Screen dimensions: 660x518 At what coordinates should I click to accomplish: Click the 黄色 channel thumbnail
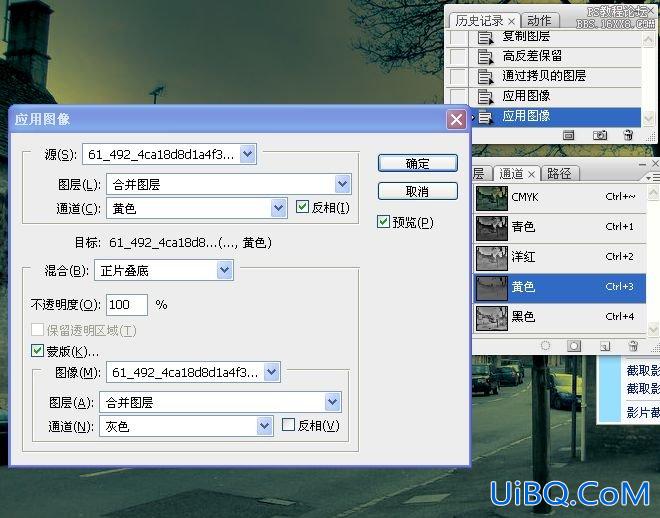tap(492, 288)
